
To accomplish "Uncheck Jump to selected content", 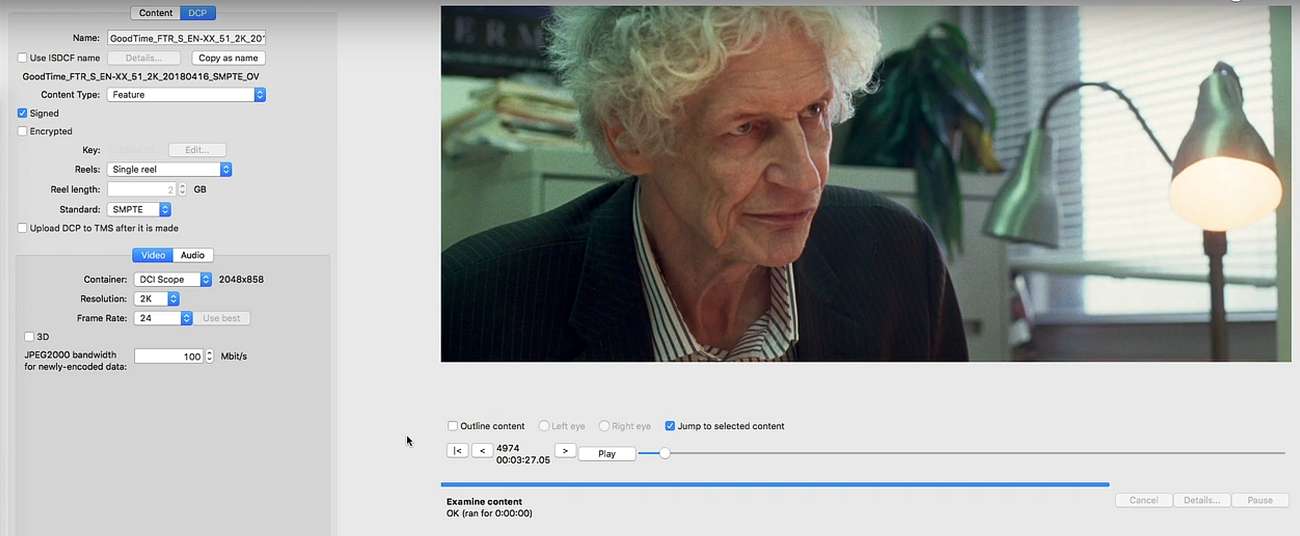I will click(x=670, y=426).
